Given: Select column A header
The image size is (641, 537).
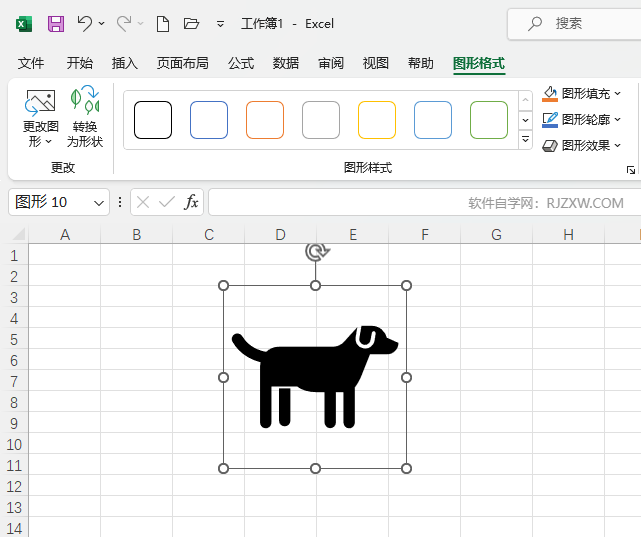Looking at the screenshot, I should pyautogui.click(x=65, y=235).
